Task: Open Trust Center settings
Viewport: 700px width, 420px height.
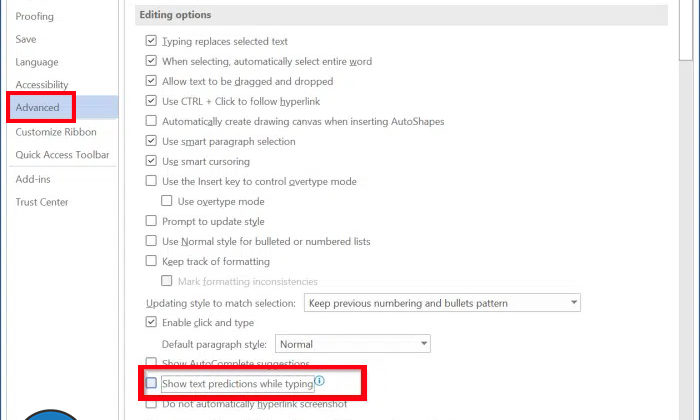Action: 42,202
